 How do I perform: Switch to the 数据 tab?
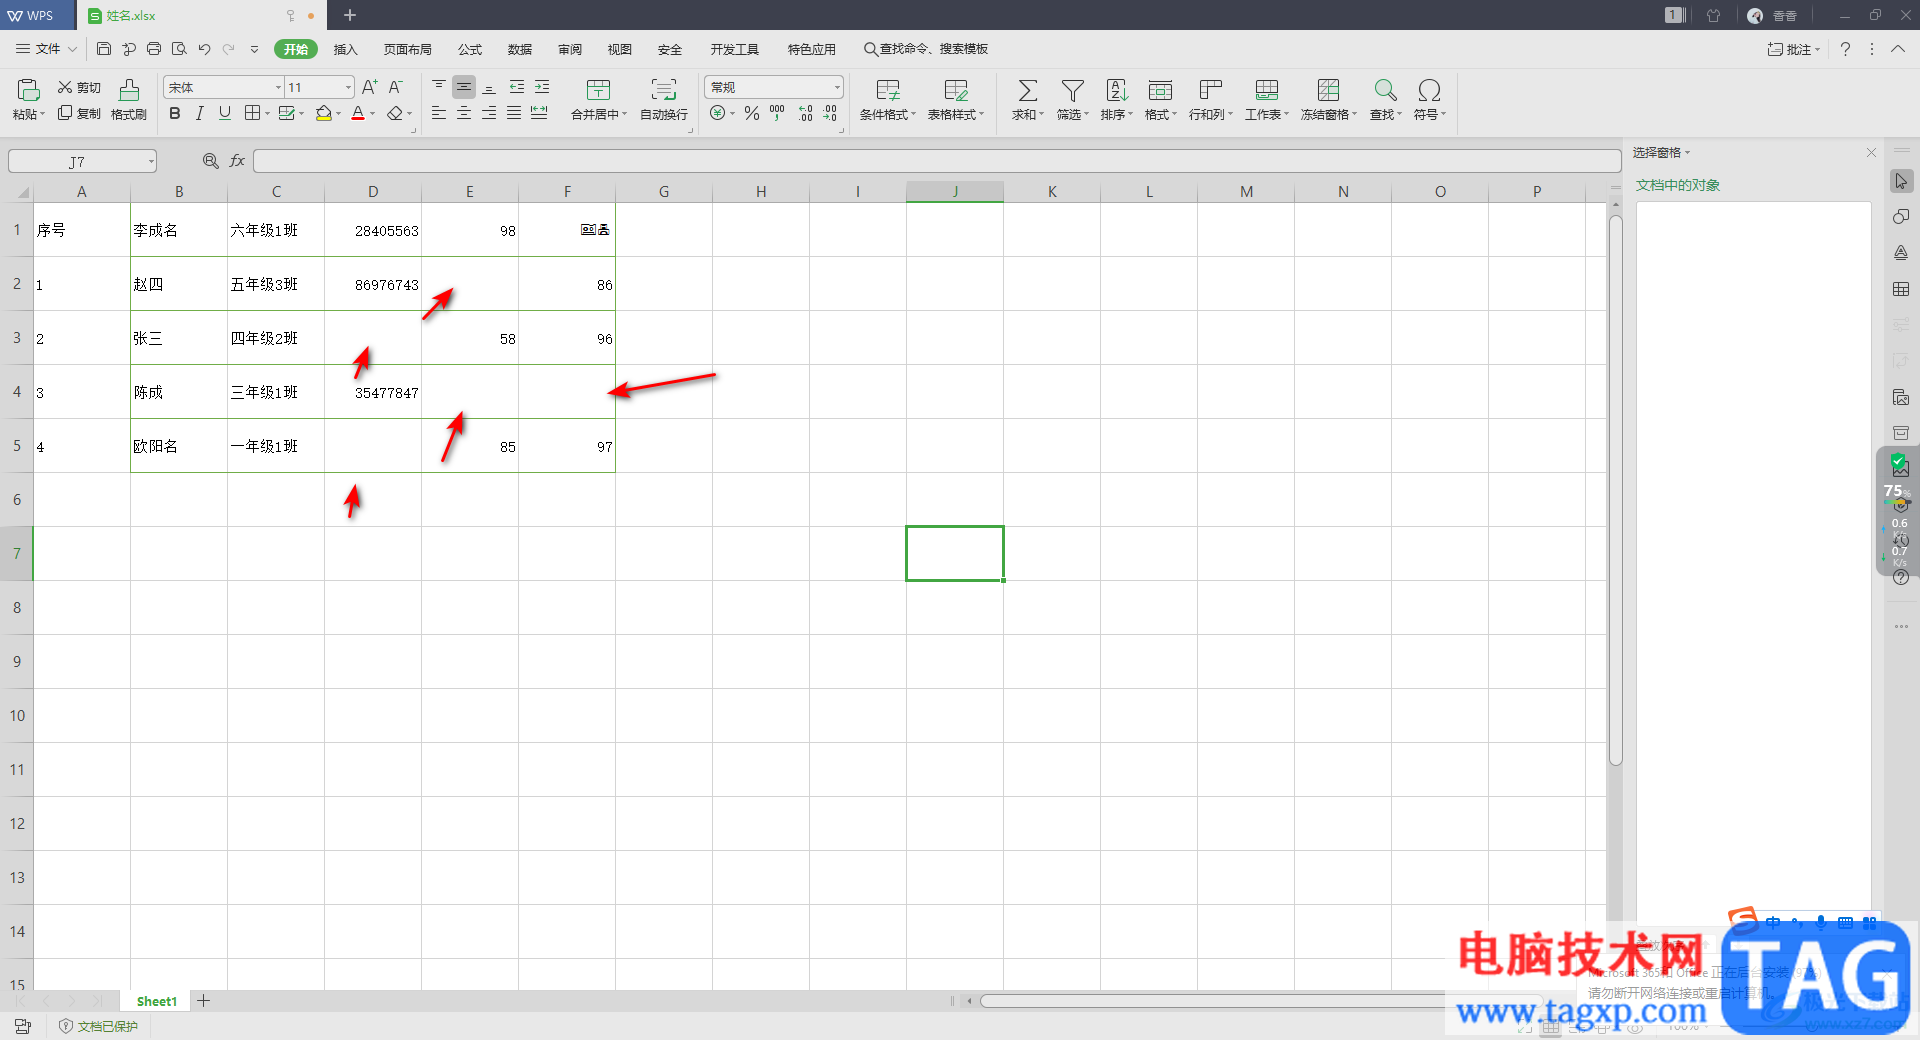(x=519, y=49)
